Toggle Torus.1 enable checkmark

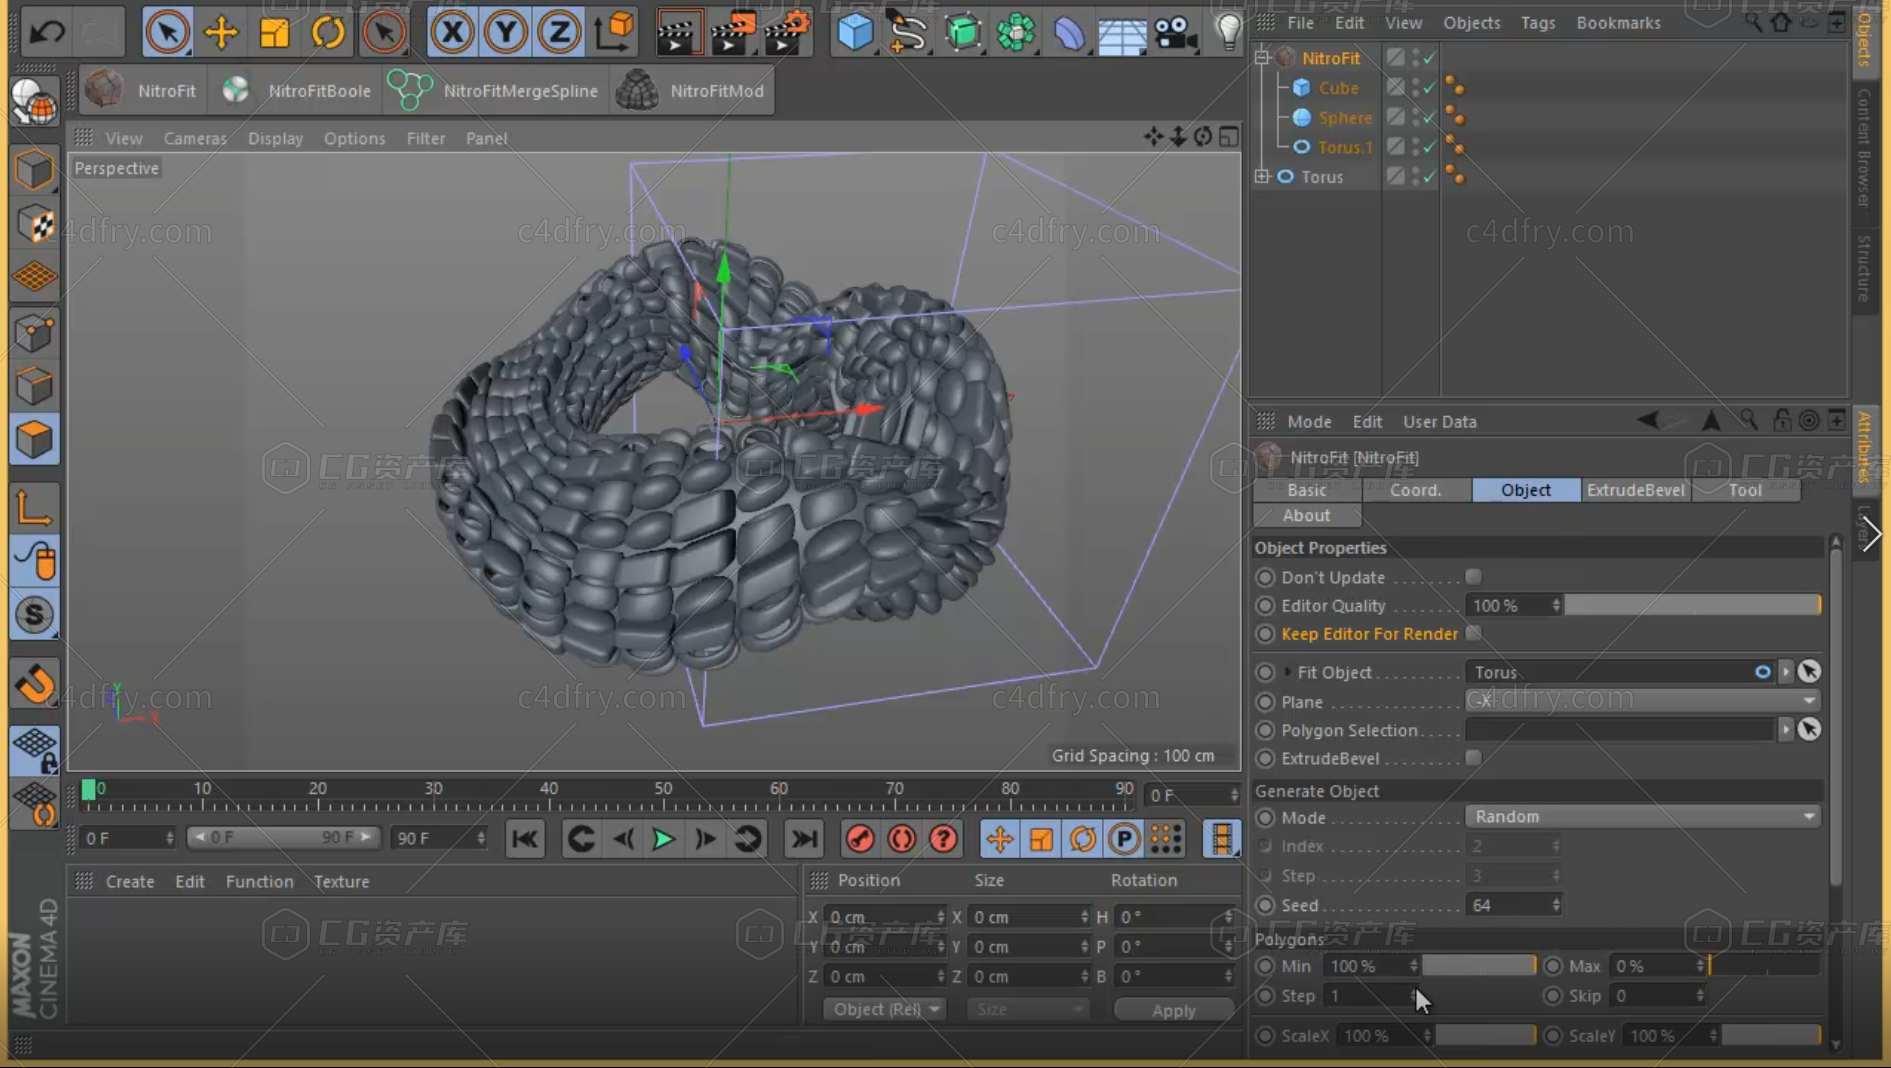tap(1430, 147)
